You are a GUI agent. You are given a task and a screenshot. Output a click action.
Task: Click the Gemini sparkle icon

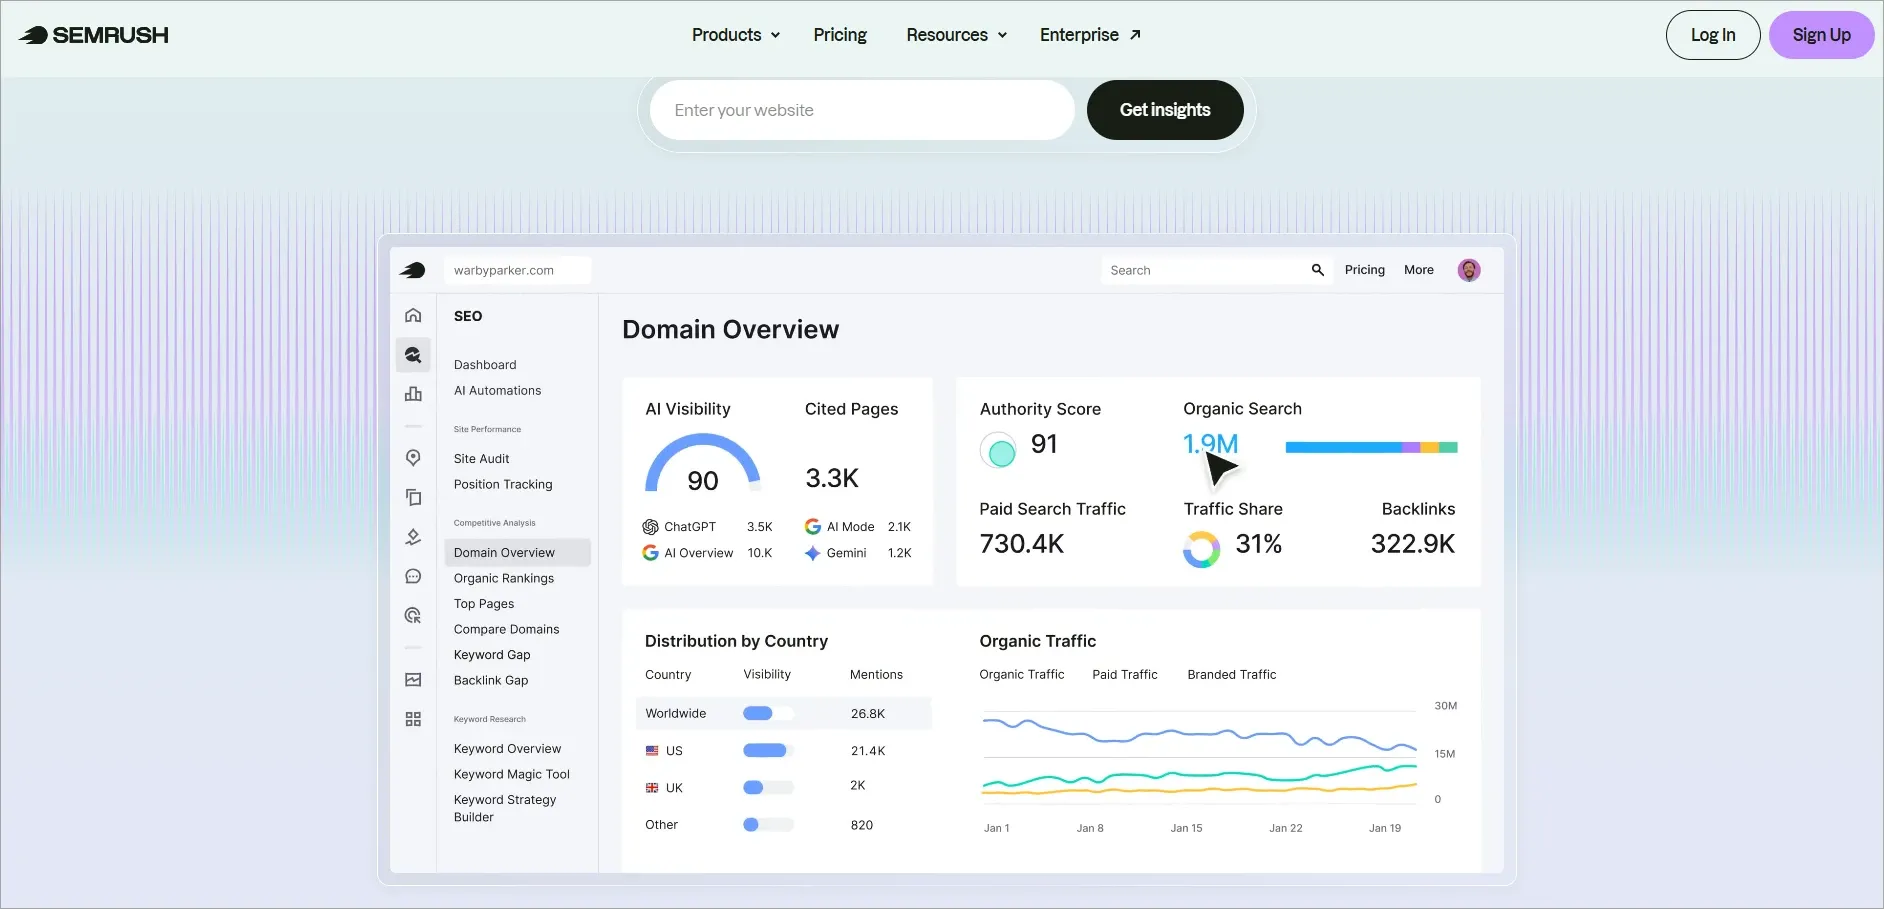813,553
